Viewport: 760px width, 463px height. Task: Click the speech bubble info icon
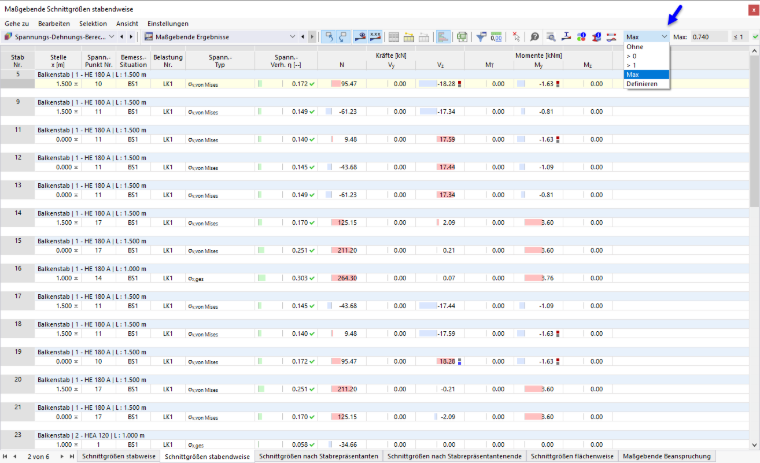(535, 37)
